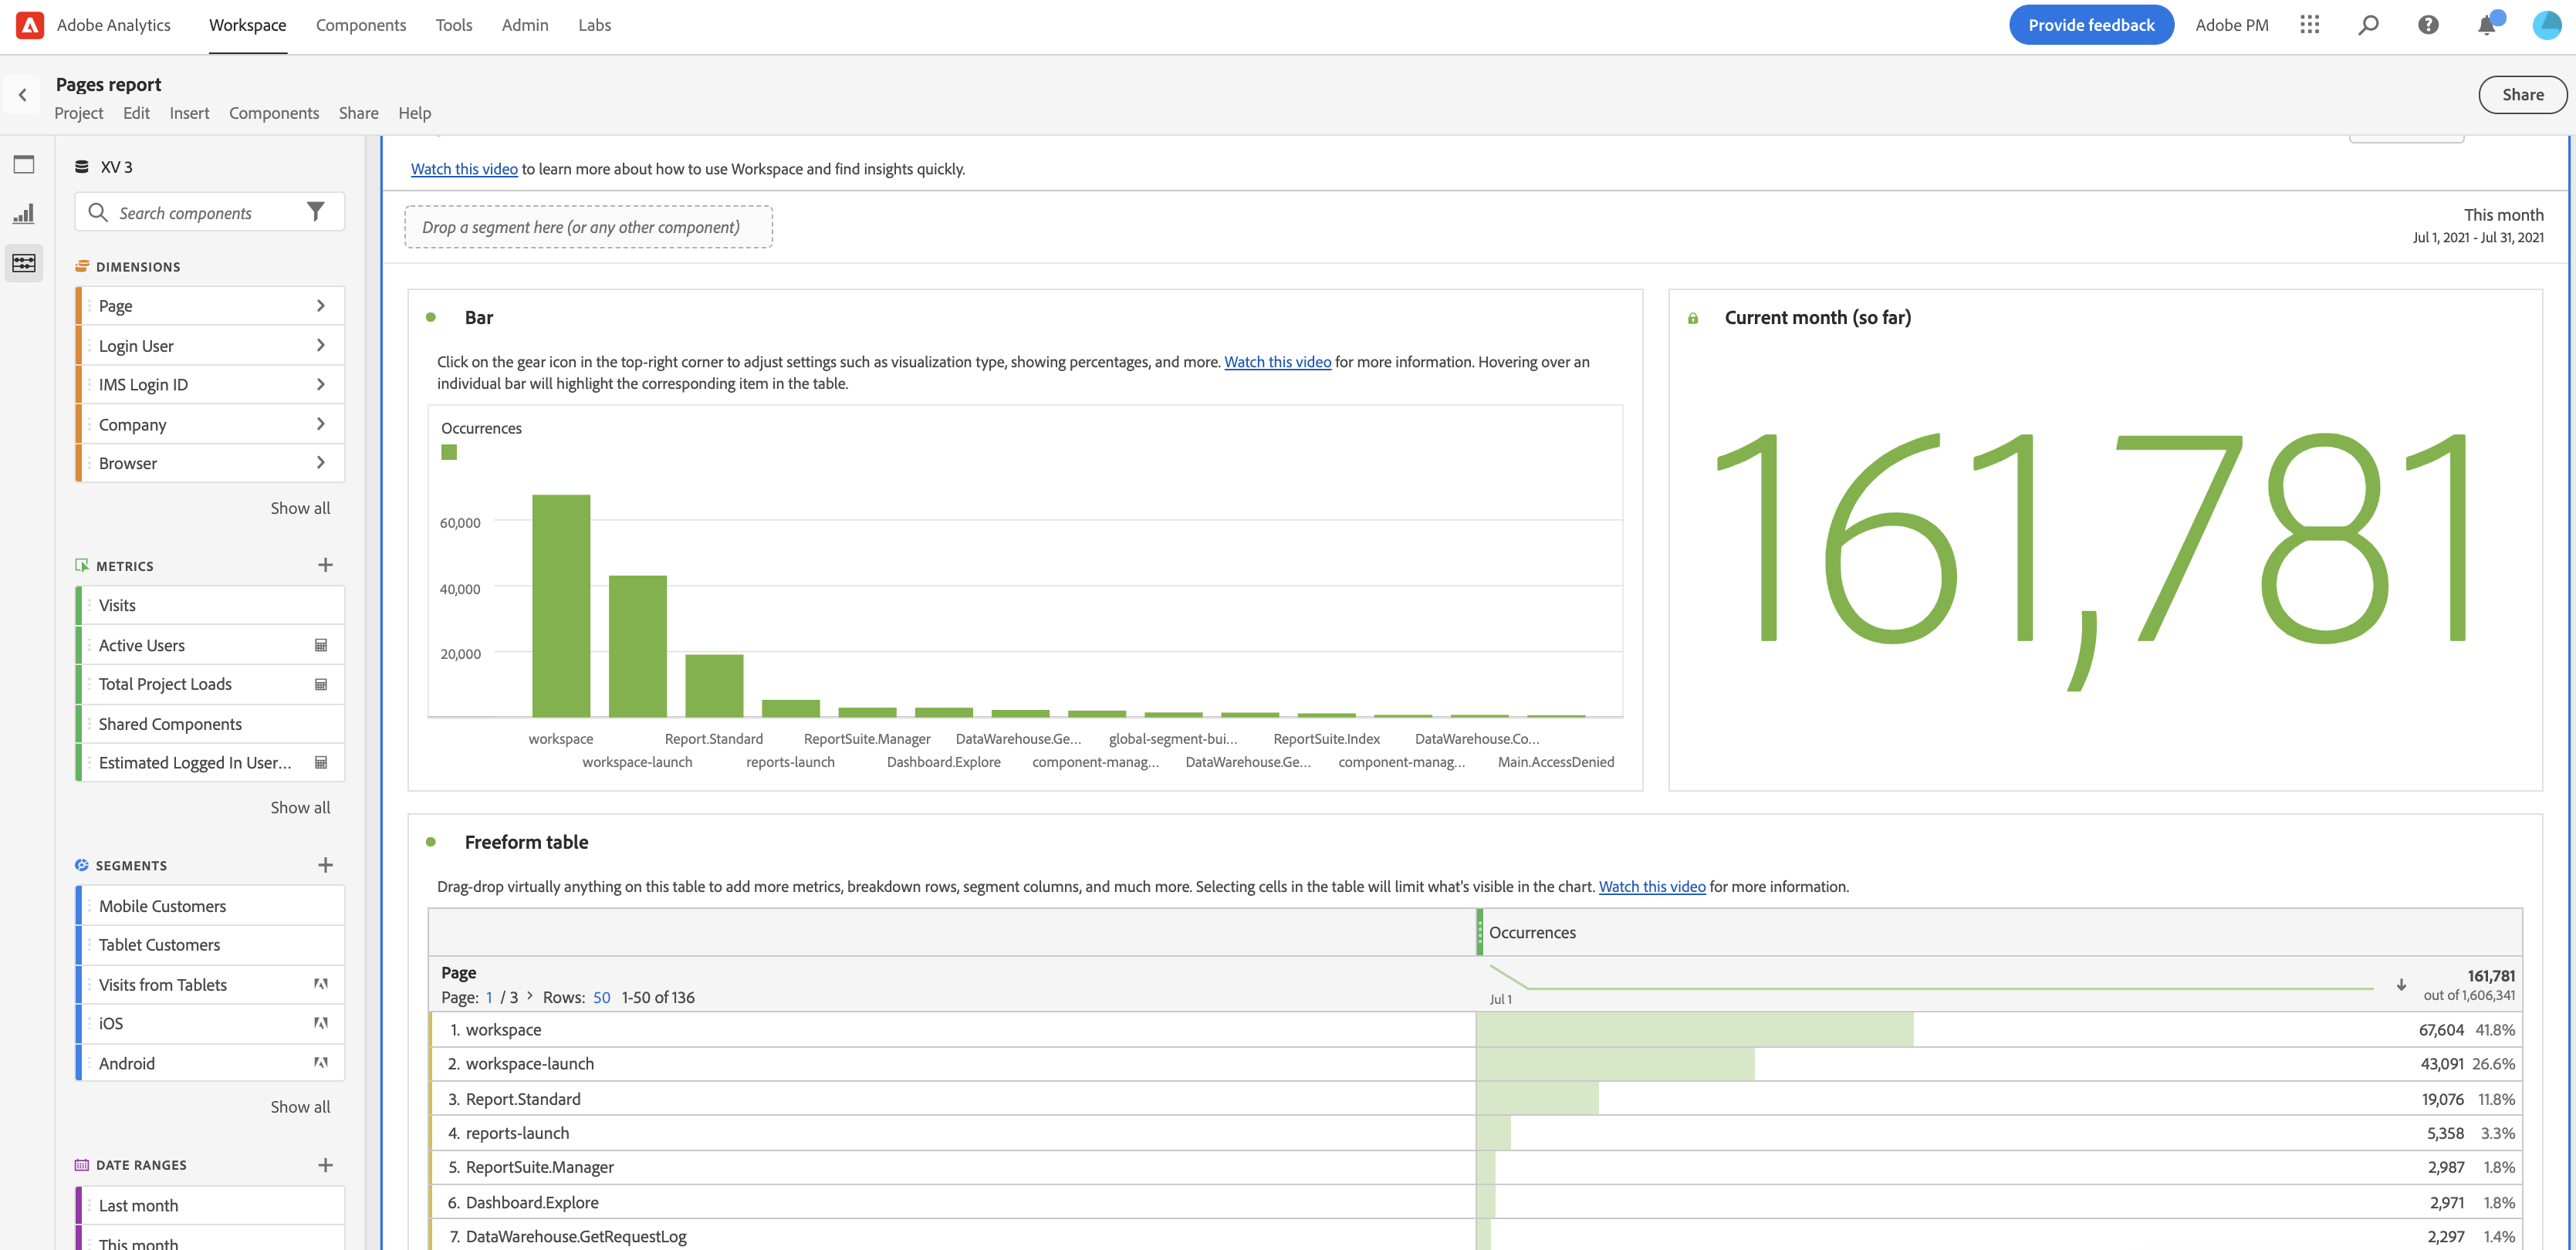Click the back arrow beside Pages report

[x=22, y=95]
